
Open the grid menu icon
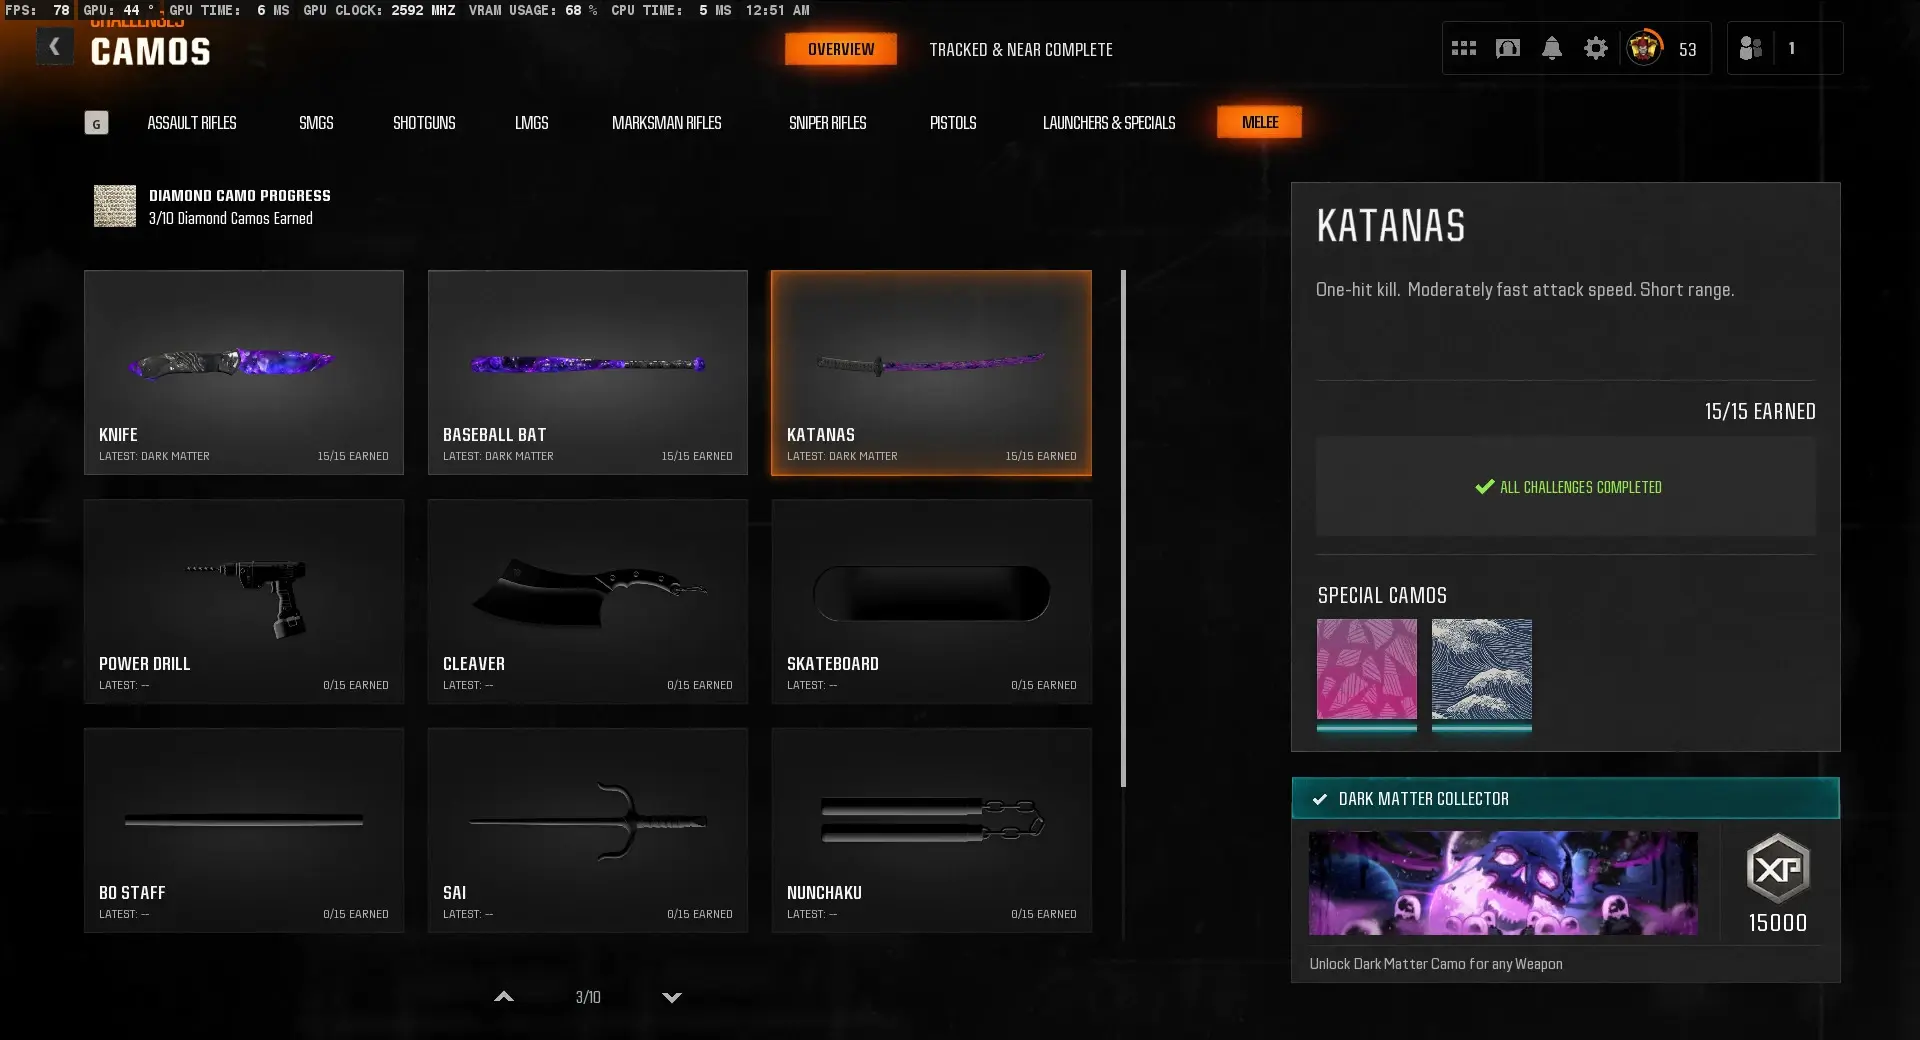(1463, 48)
